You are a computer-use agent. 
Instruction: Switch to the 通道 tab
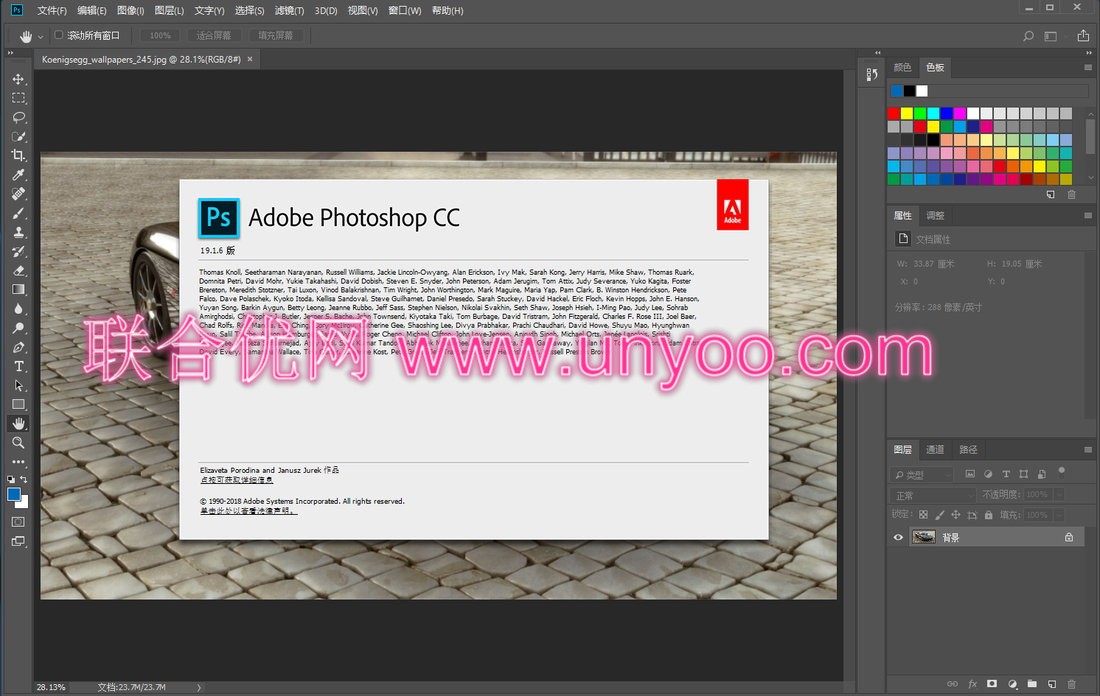(x=935, y=450)
